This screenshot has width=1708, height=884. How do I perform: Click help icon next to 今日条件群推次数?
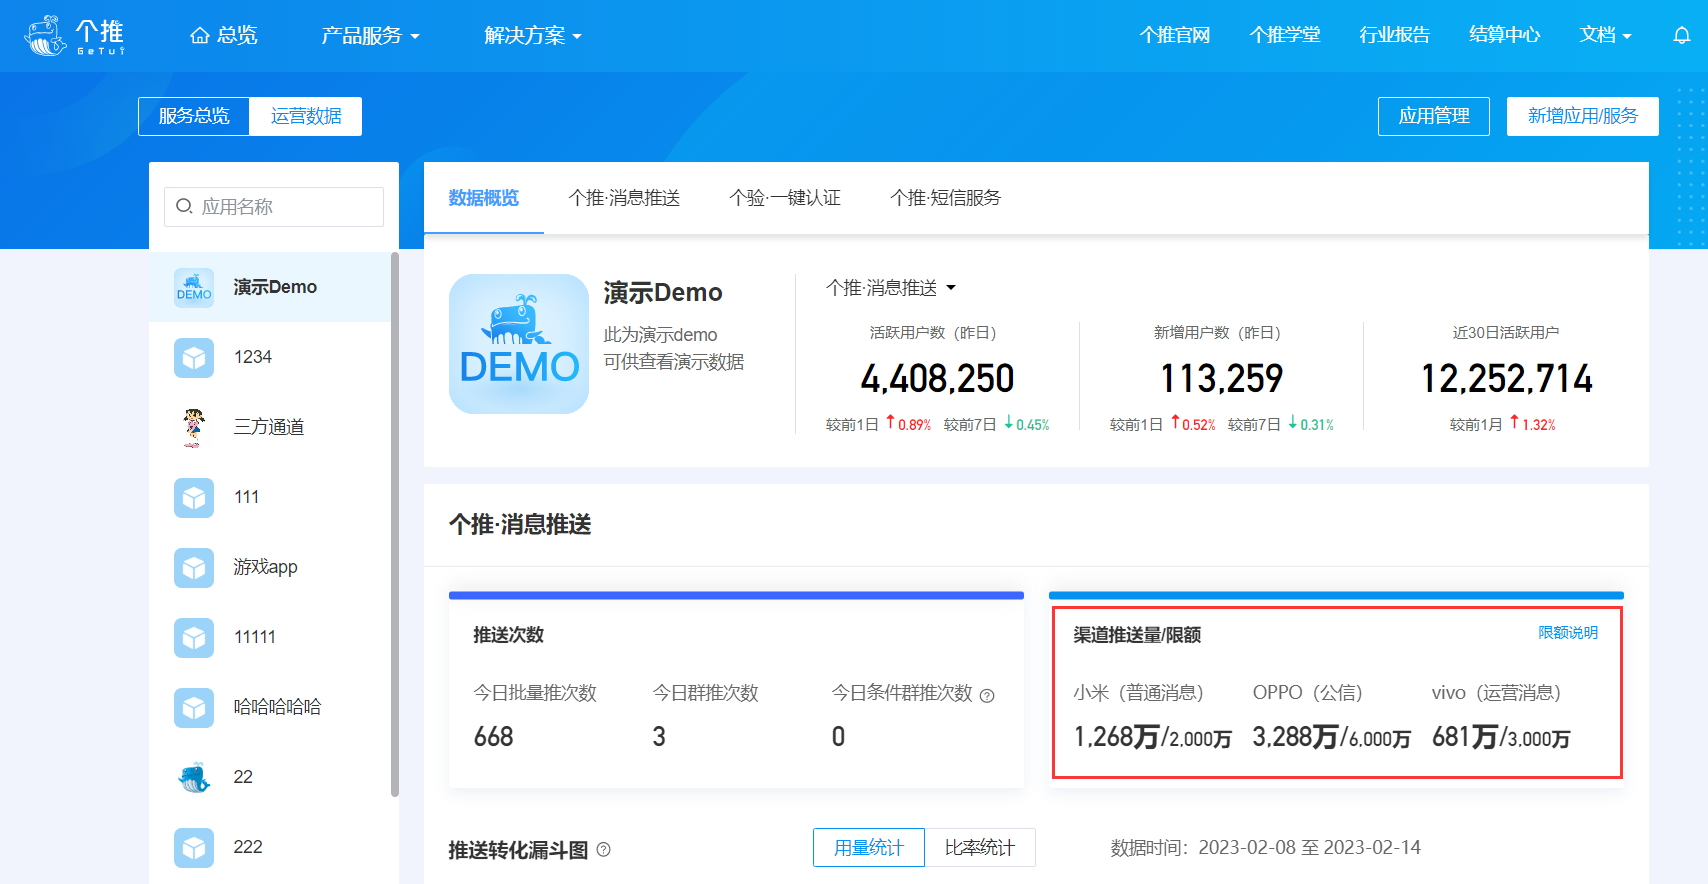987,696
